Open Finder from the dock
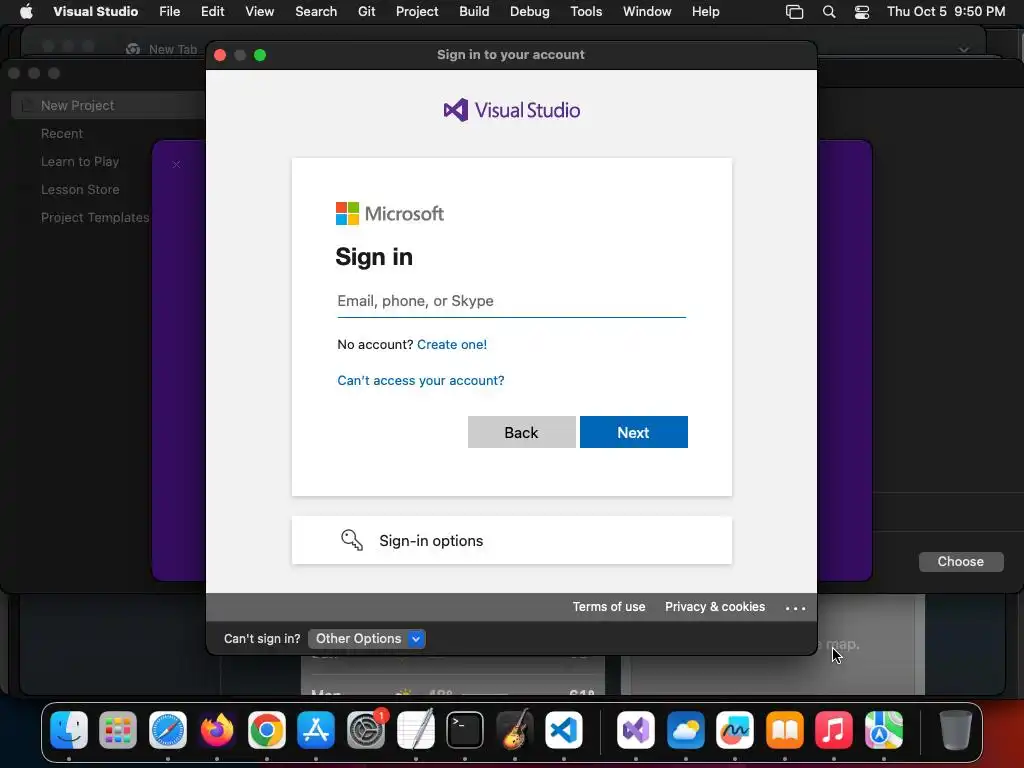This screenshot has width=1024, height=768. tap(69, 729)
